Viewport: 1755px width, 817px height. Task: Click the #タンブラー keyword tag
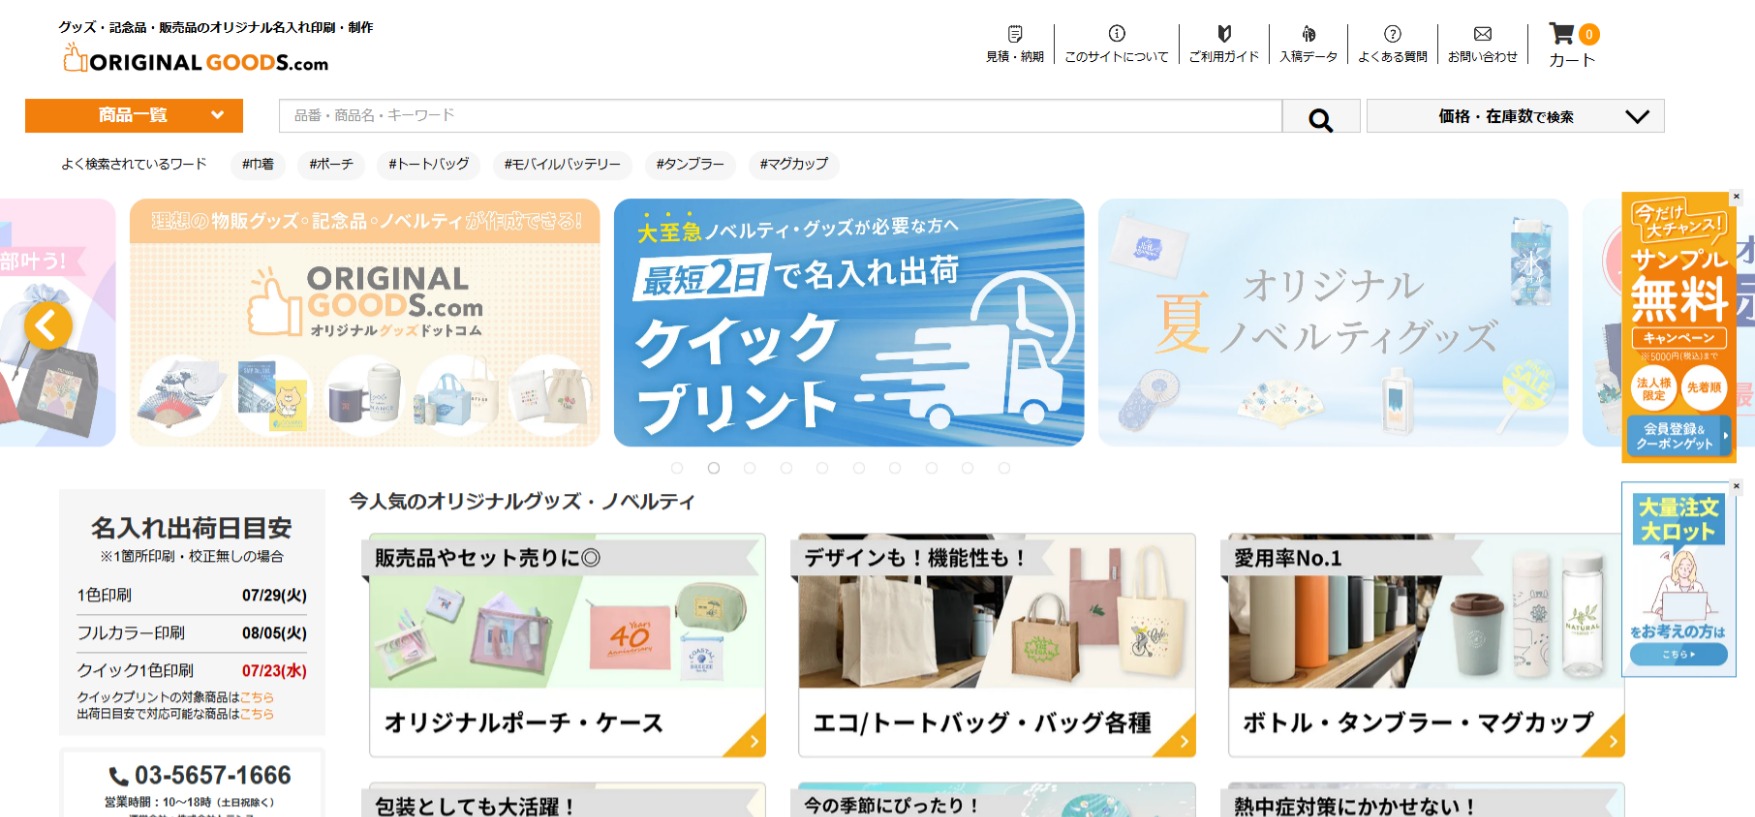point(690,164)
